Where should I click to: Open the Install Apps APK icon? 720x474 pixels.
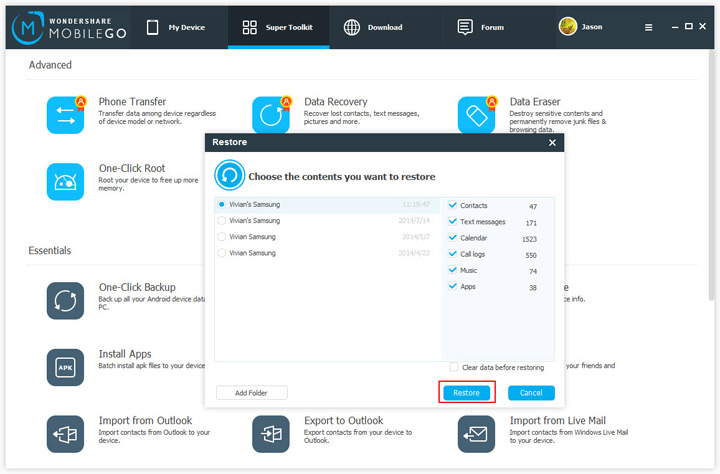(x=66, y=367)
